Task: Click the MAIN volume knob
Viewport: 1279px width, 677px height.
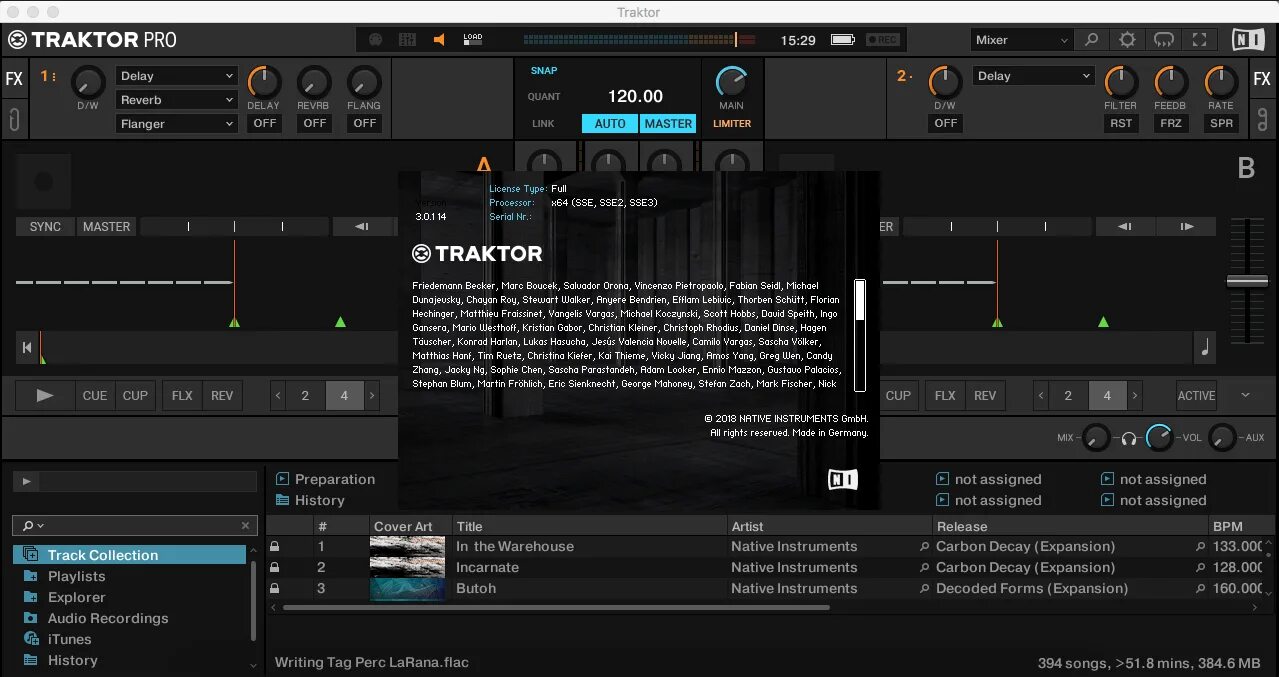Action: [x=731, y=82]
